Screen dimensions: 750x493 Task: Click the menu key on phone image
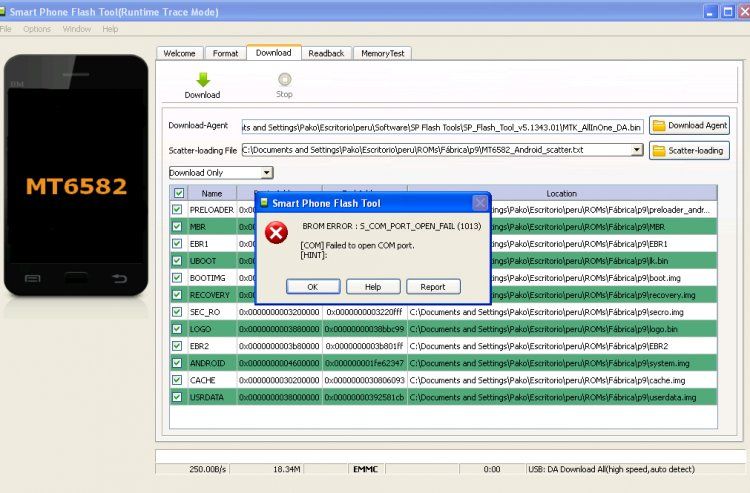[33, 278]
